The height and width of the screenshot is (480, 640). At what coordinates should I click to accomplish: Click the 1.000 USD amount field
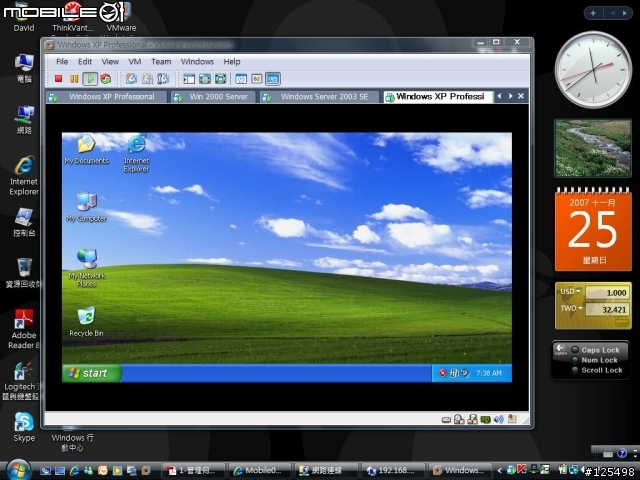(607, 293)
